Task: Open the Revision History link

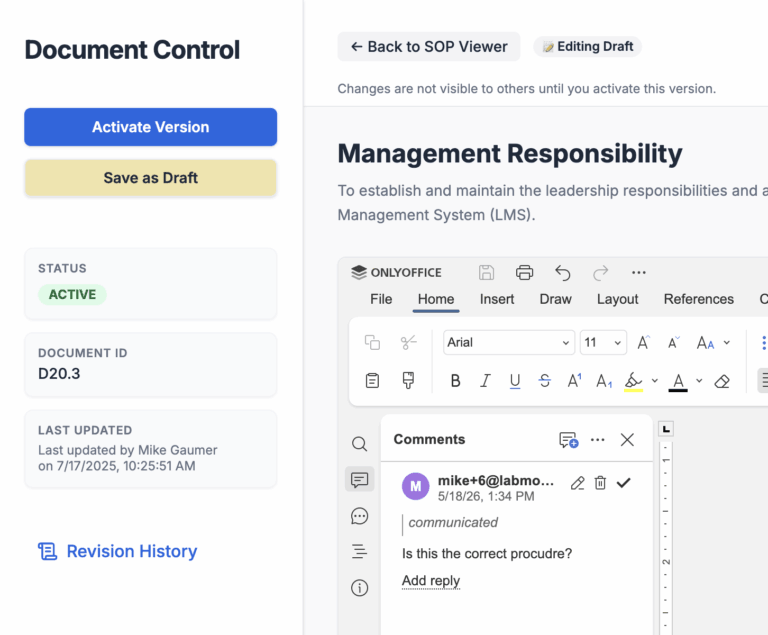Action: (118, 551)
